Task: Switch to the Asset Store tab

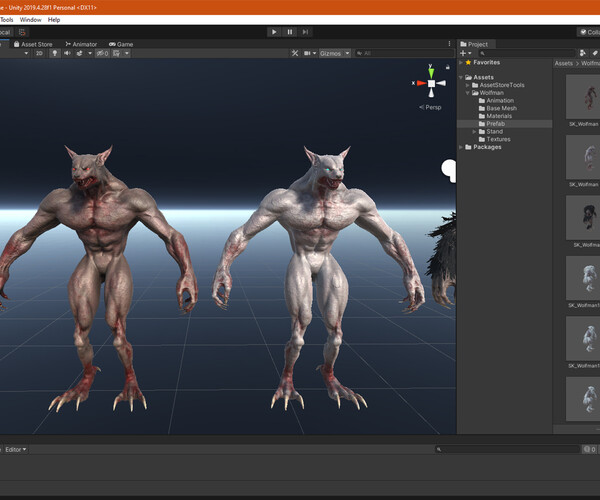Action: [33, 44]
